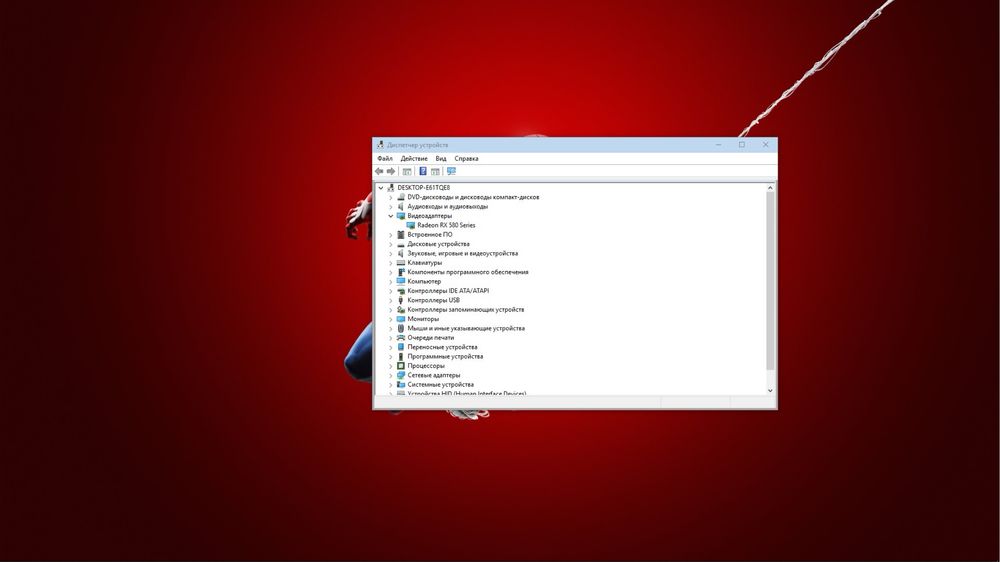Click the mouse icon beside Мыши
1000x562 pixels.
click(401, 329)
